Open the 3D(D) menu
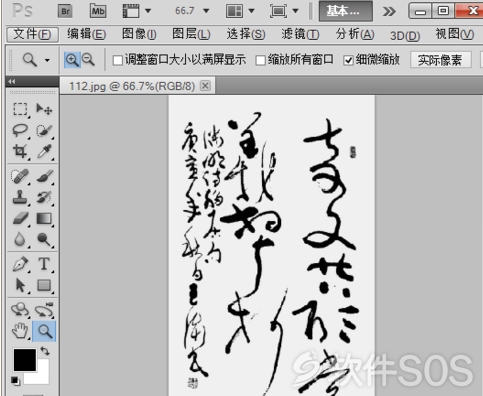The width and height of the screenshot is (483, 396). (x=405, y=35)
